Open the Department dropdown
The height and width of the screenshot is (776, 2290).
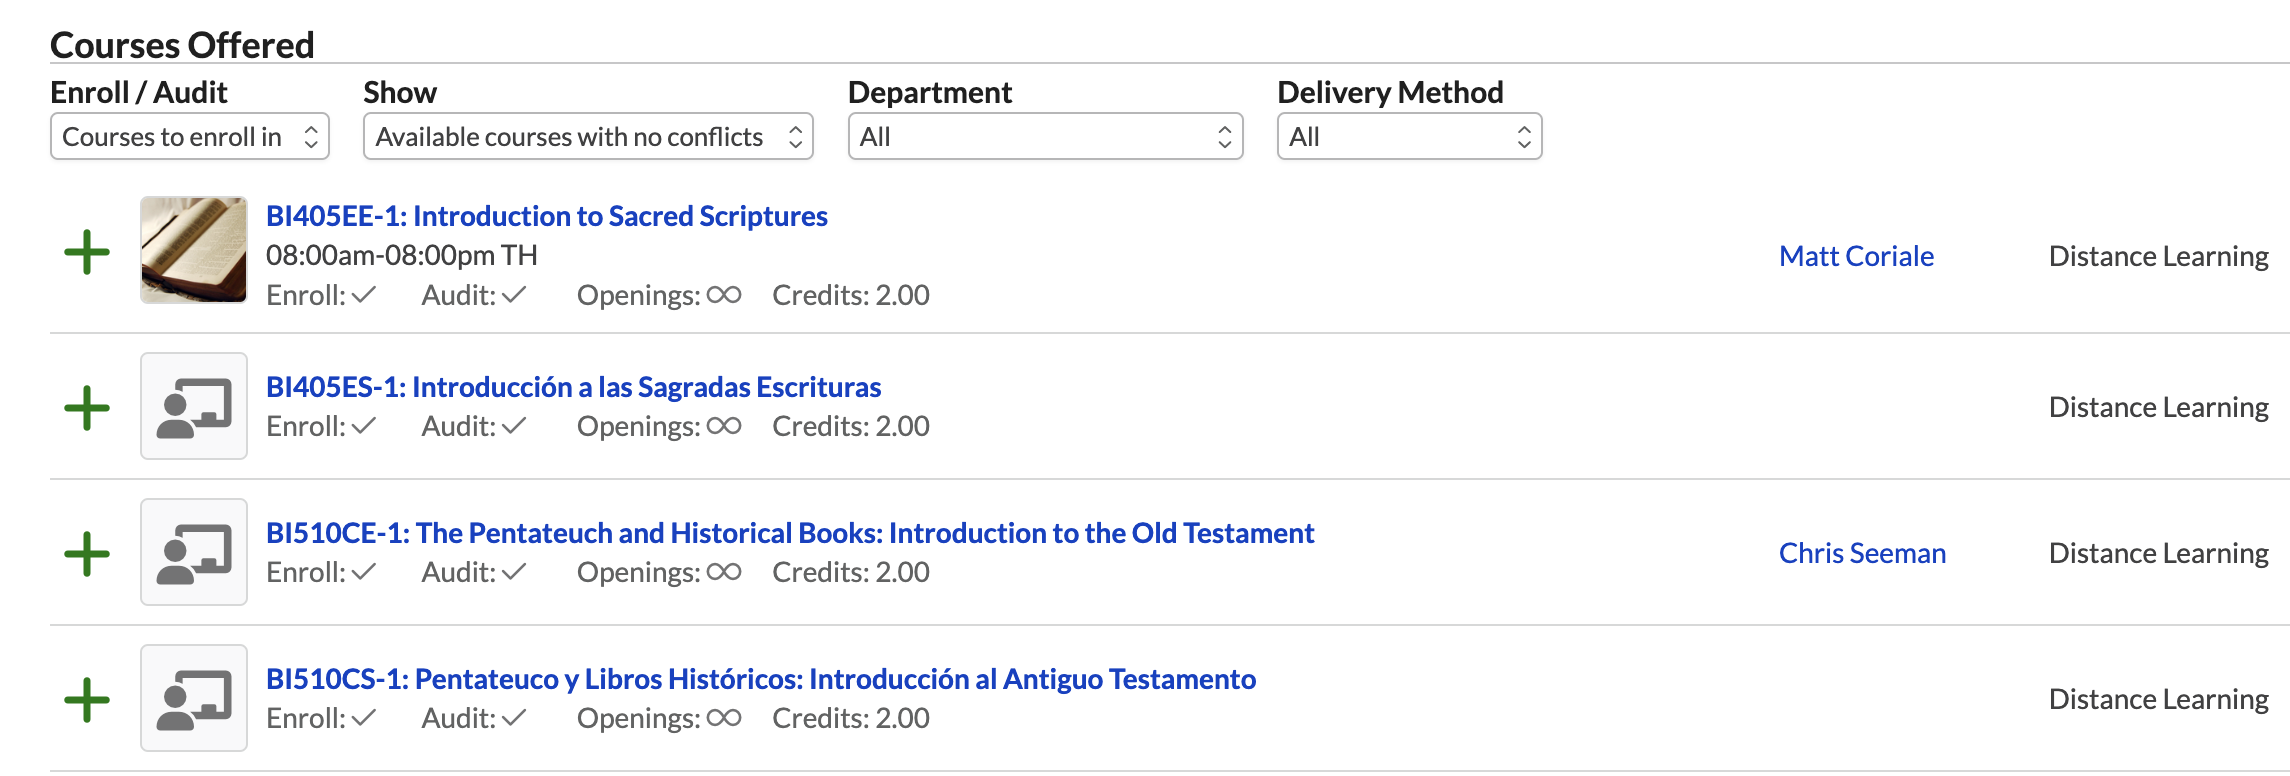pos(1045,137)
